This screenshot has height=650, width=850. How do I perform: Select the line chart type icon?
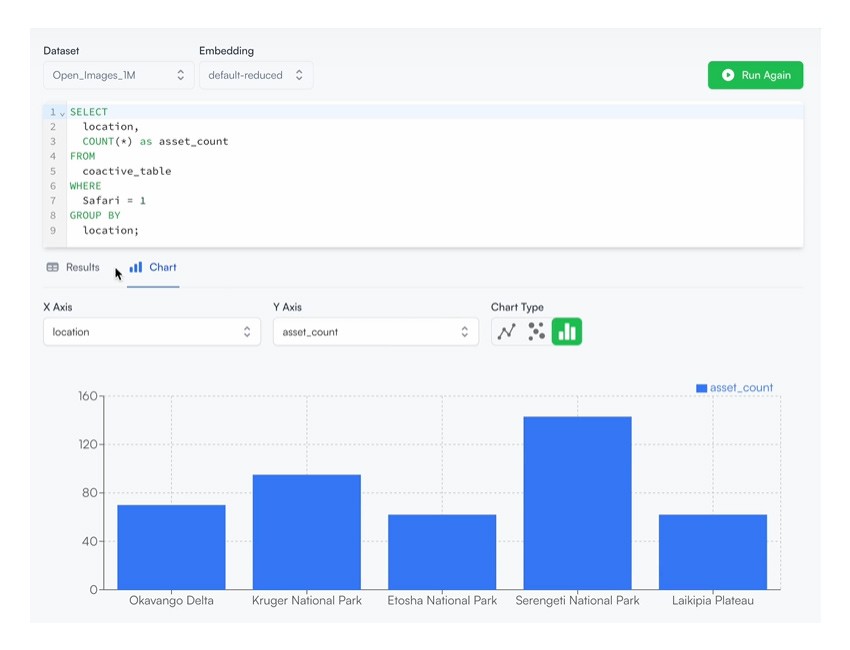506,332
